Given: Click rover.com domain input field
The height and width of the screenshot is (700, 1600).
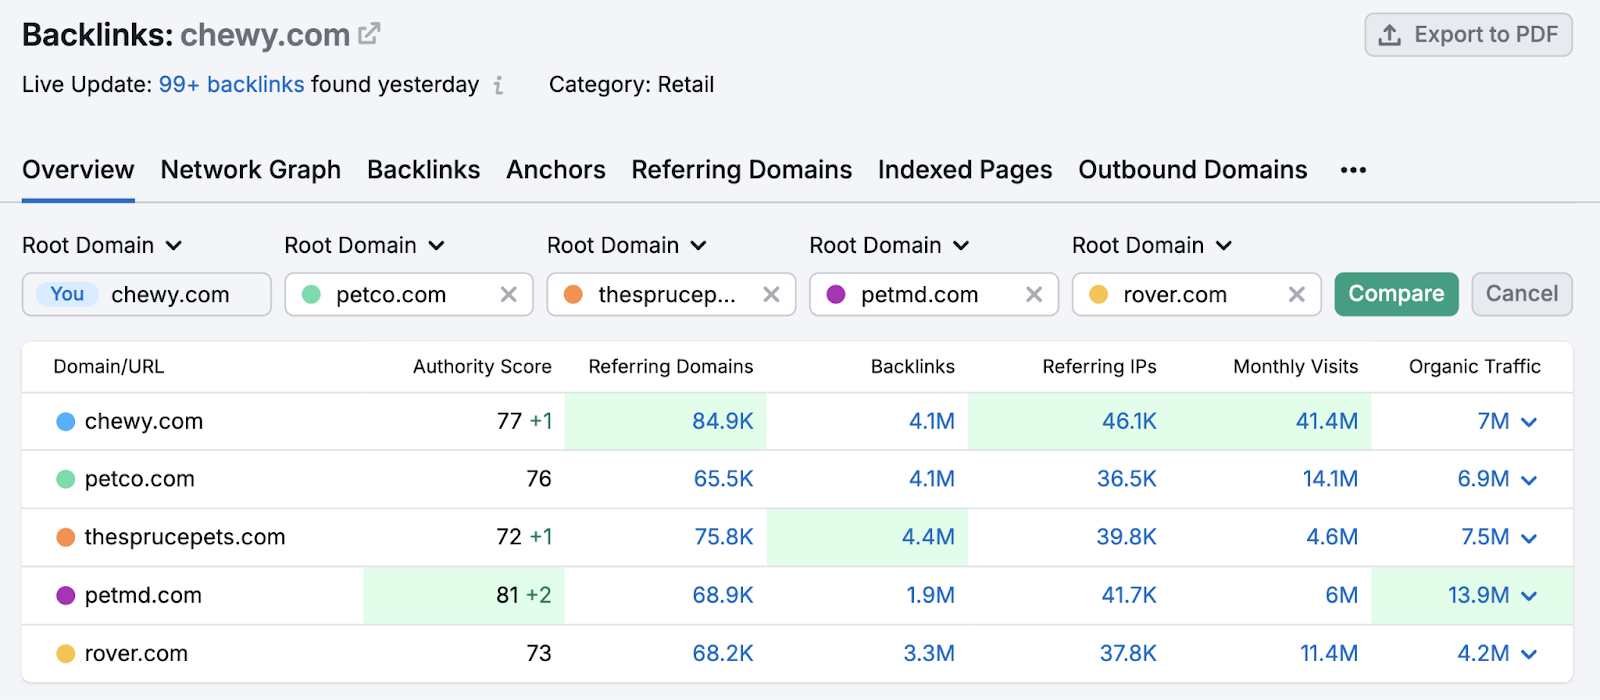Looking at the screenshot, I should coord(1197,294).
